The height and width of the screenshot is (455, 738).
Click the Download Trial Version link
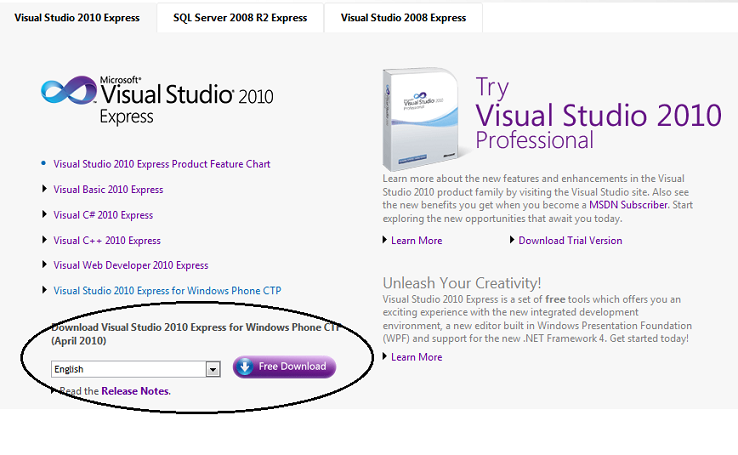point(570,241)
